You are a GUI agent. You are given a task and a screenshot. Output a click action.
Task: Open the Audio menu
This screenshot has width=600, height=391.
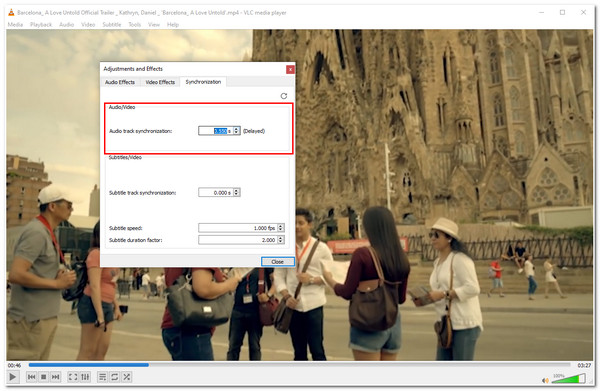click(67, 24)
